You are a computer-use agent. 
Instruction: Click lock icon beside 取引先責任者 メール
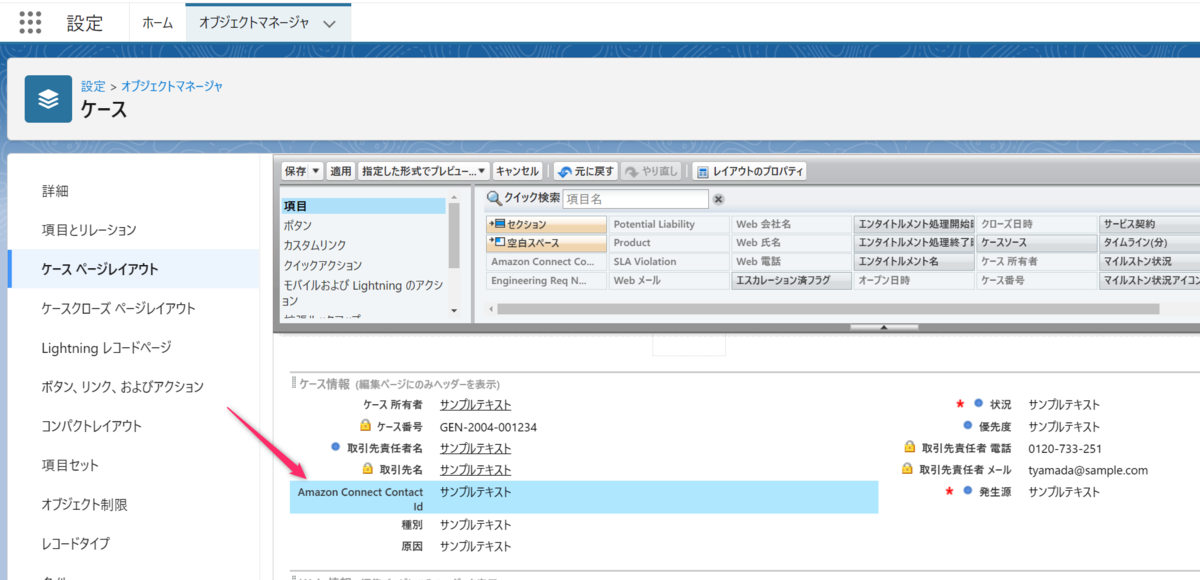(907, 468)
